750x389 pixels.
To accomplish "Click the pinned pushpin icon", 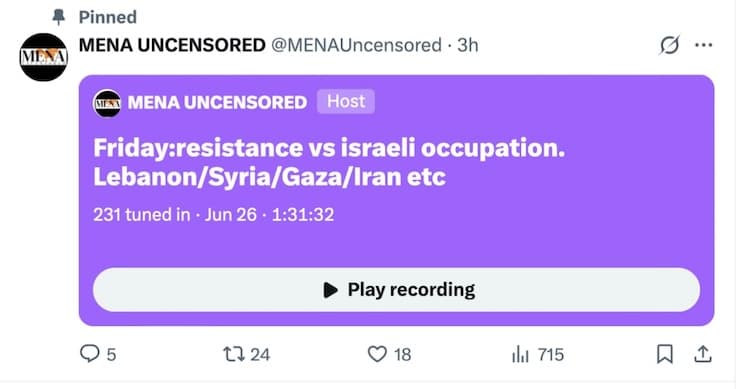I will pyautogui.click(x=58, y=17).
